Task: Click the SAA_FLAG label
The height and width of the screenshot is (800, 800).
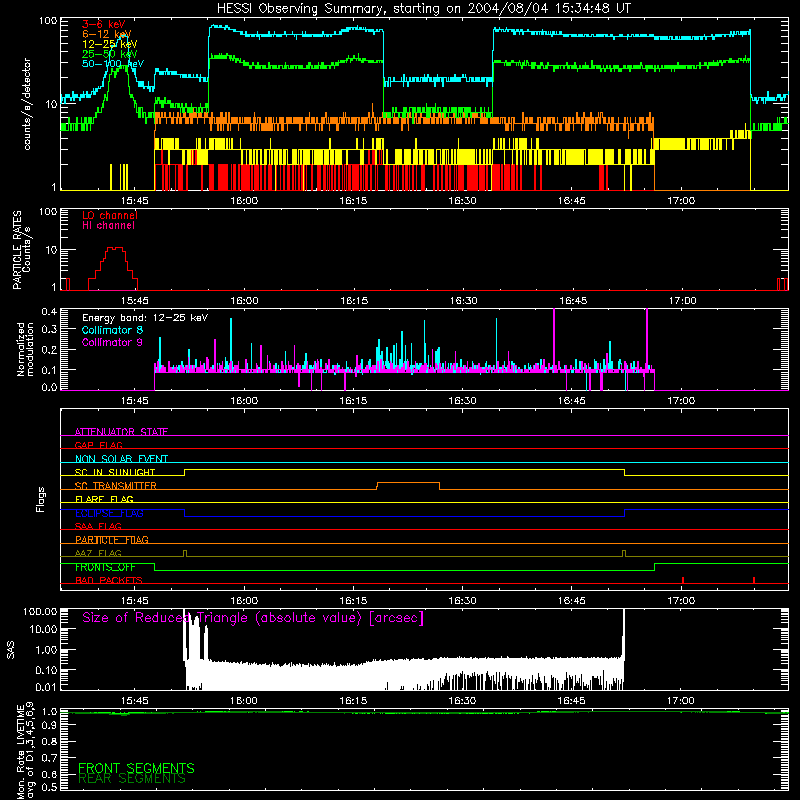Action: [x=98, y=526]
